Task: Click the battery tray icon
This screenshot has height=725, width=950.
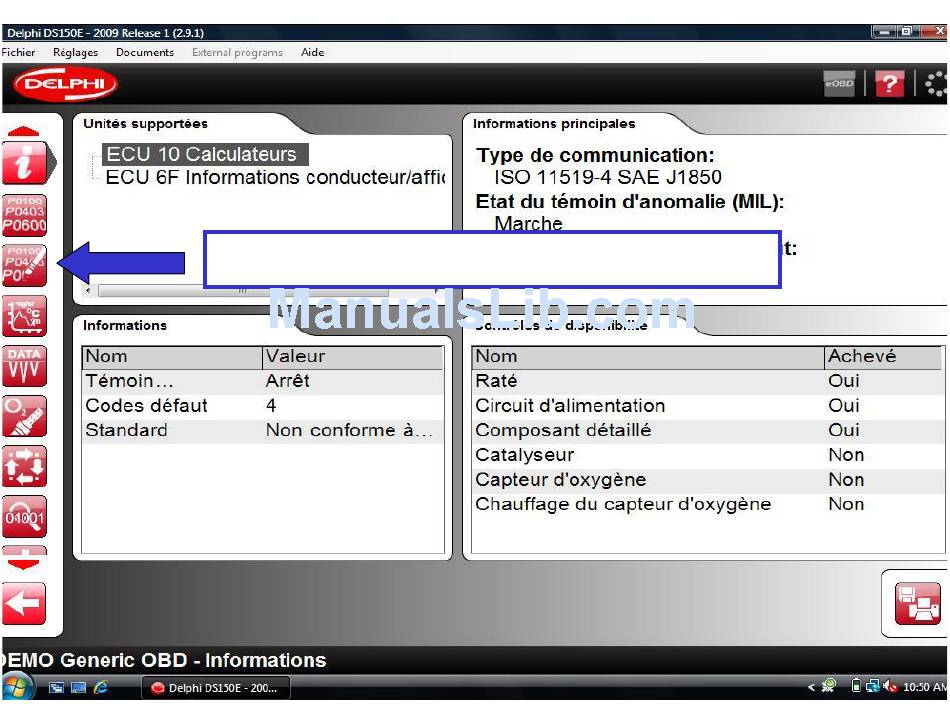Action: click(x=855, y=686)
